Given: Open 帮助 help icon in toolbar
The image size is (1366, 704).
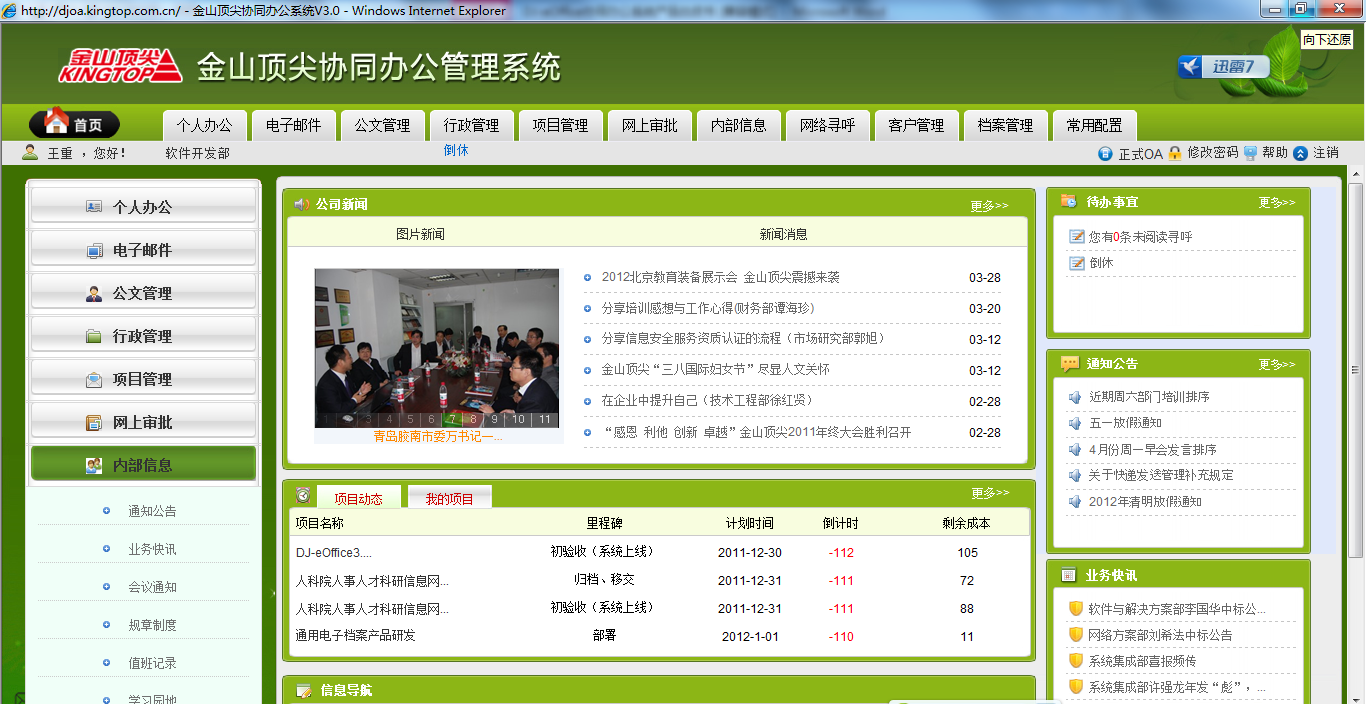Looking at the screenshot, I should point(1250,153).
